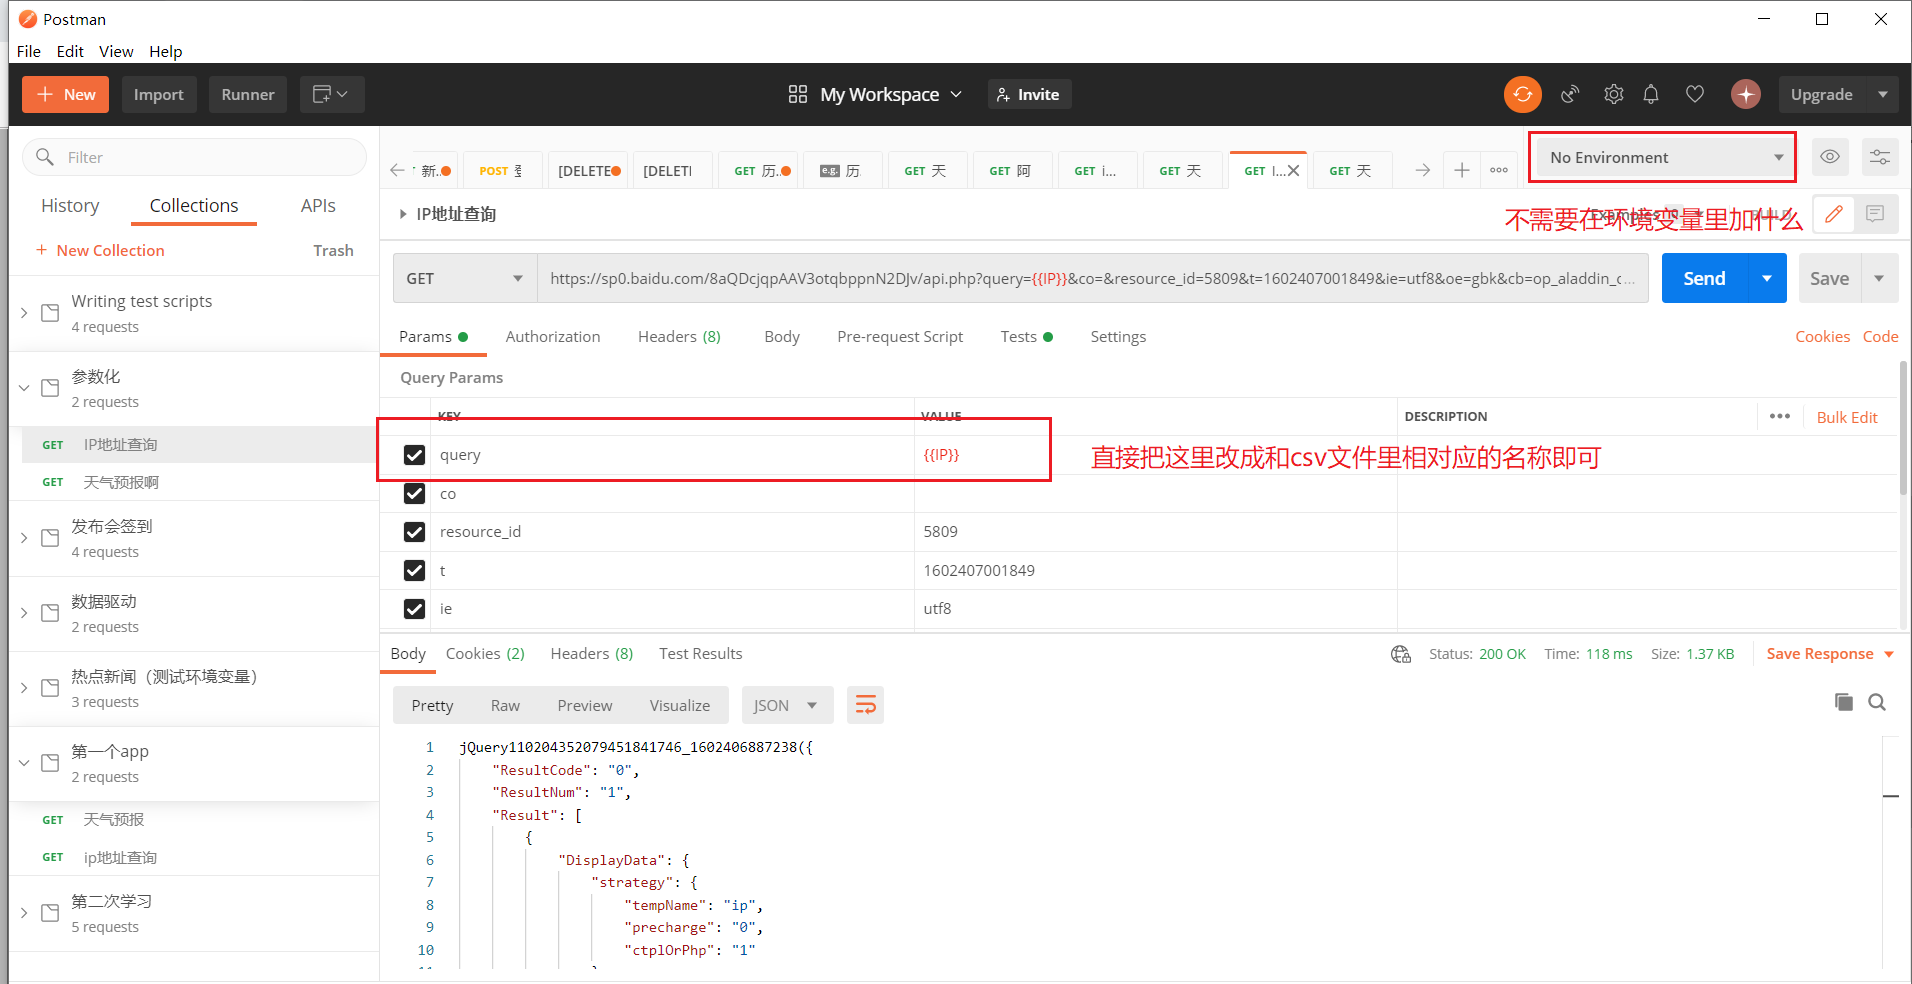Uncheck the resource_id parameter checkbox
Screen dimensions: 1912x984
tap(414, 532)
